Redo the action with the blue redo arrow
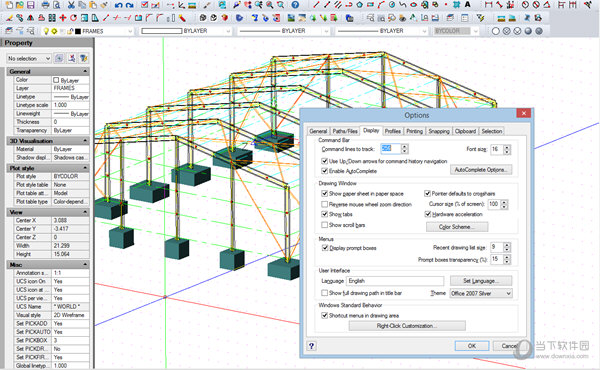 pyautogui.click(x=130, y=5)
